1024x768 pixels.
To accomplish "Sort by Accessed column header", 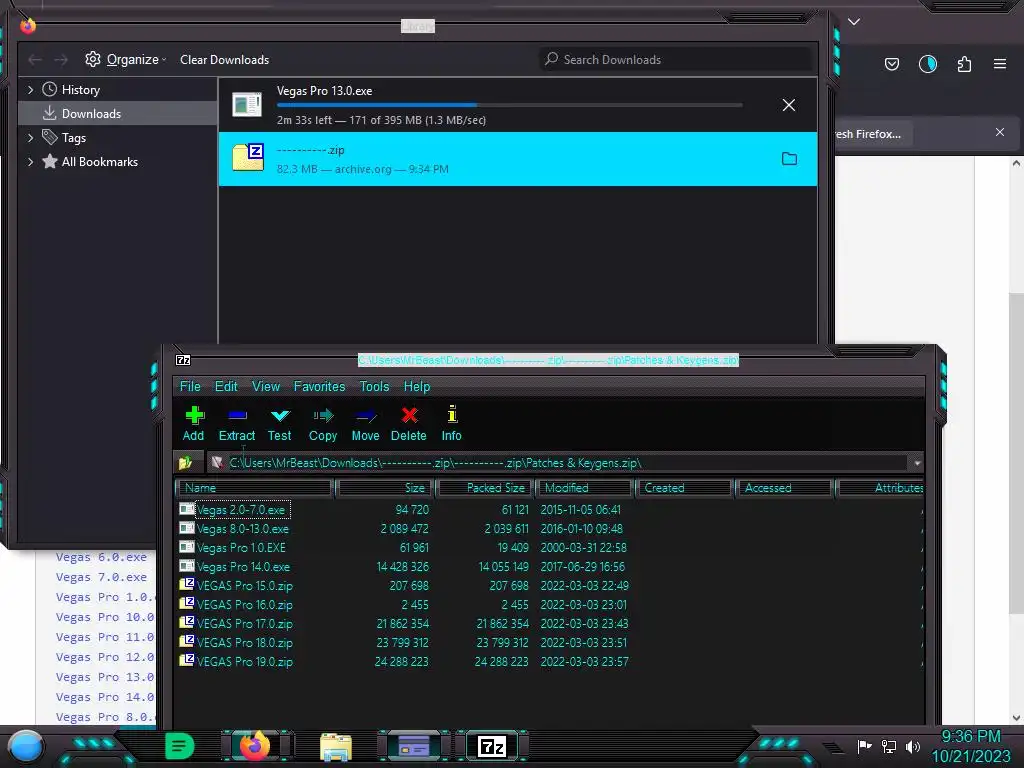I will point(785,488).
